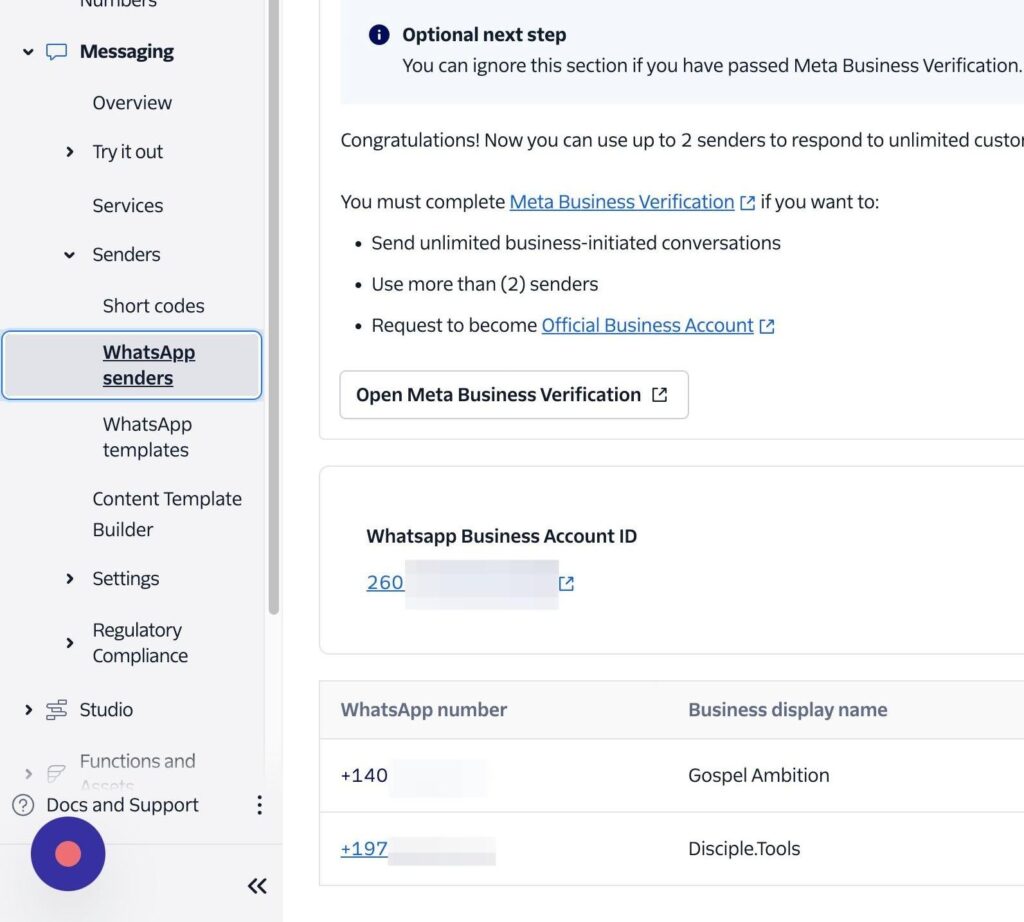Select Short codes menu item
The height and width of the screenshot is (922, 1024).
153,306
